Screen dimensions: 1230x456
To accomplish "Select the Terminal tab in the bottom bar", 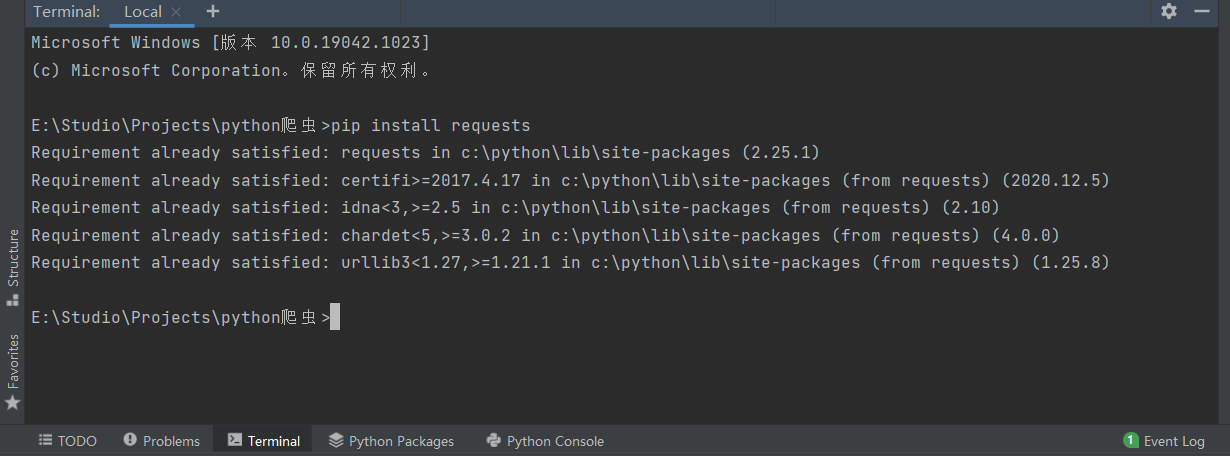I will 273,441.
